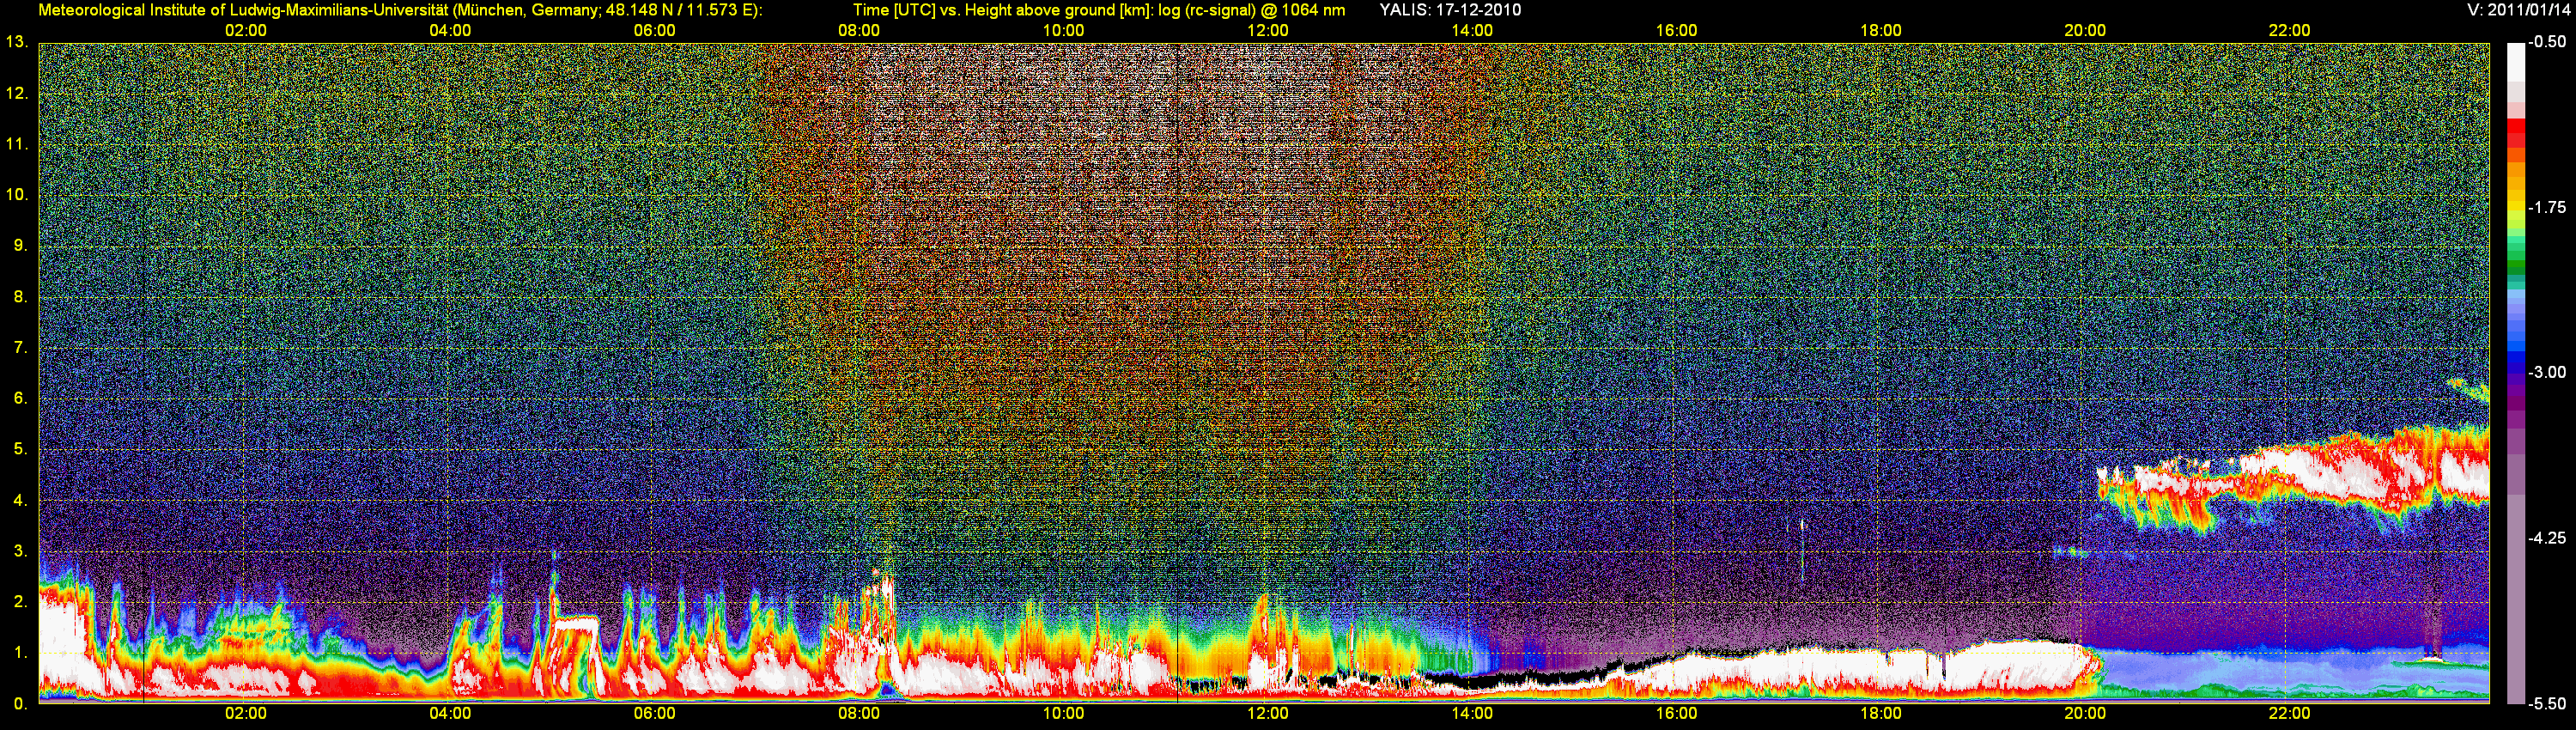This screenshot has height=730, width=2576.
Task: Click the '5.' height axis label
Action: (21, 450)
